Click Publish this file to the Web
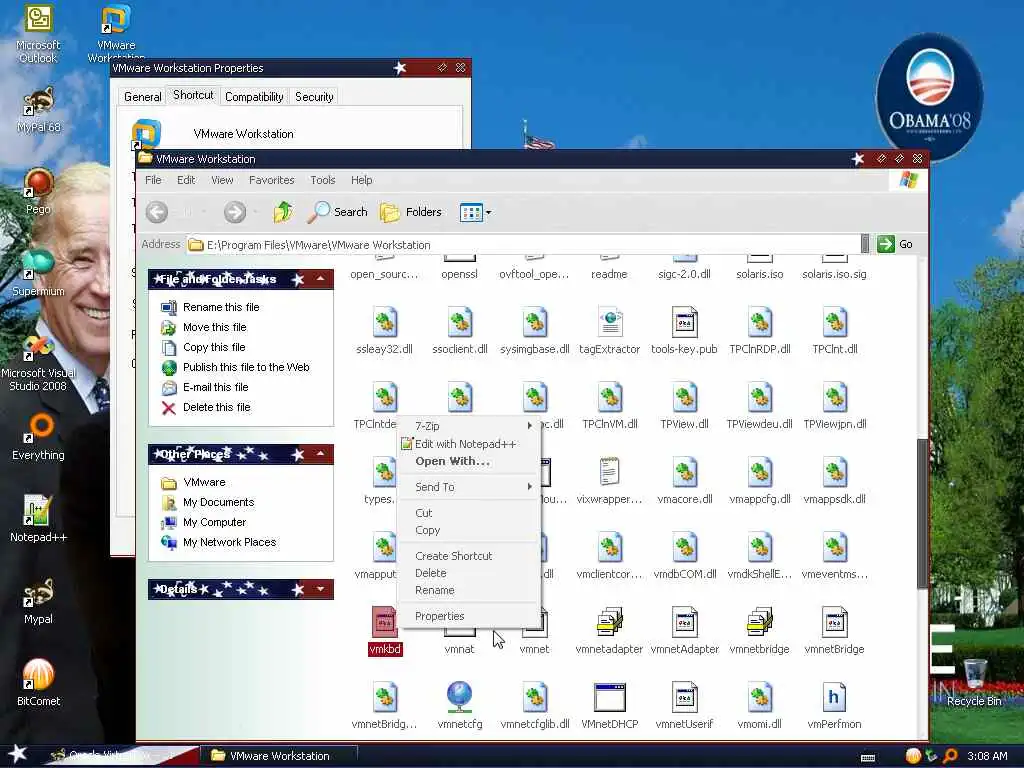Image resolution: width=1024 pixels, height=768 pixels. 246,367
